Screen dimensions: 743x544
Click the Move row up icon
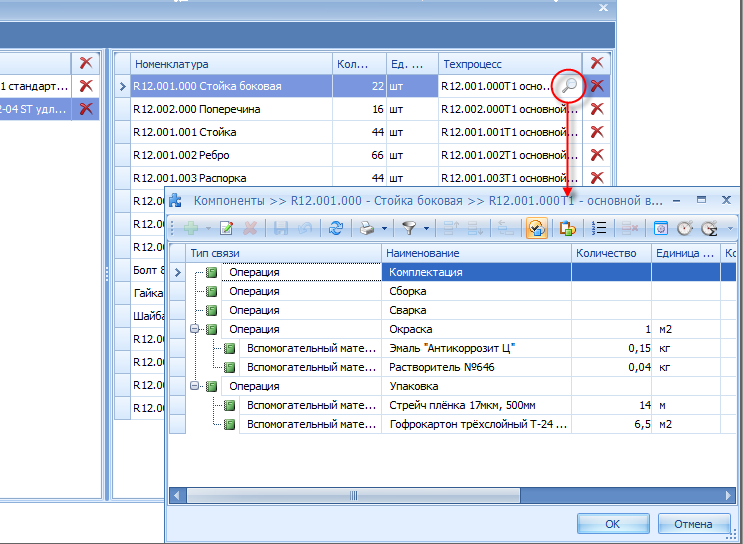click(x=451, y=228)
